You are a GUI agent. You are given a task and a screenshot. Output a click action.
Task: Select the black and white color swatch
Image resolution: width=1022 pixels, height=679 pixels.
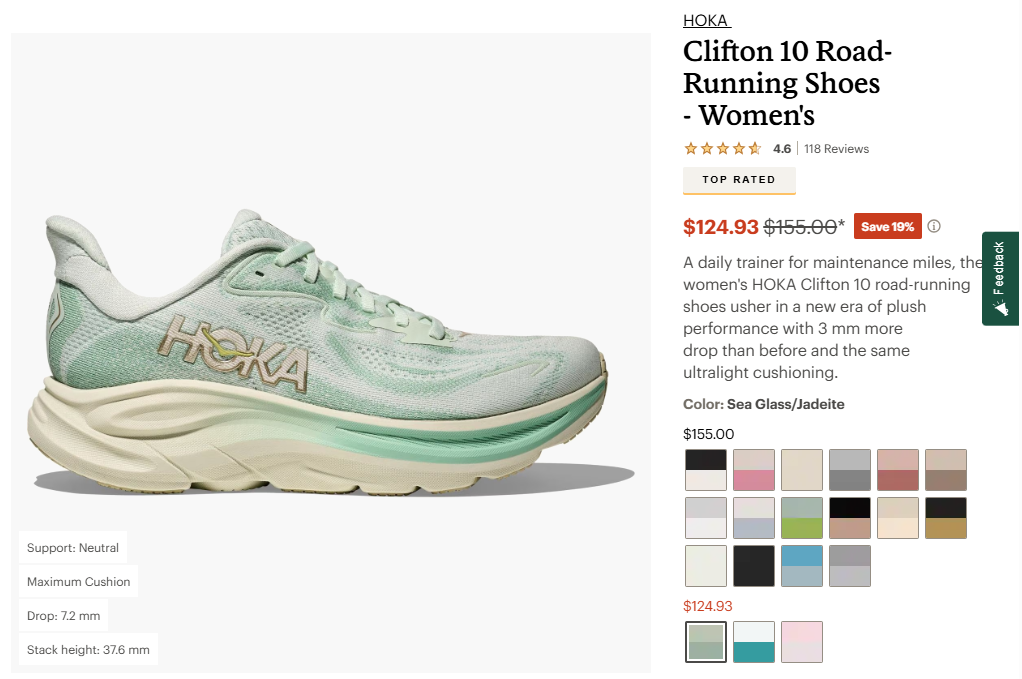tap(706, 470)
